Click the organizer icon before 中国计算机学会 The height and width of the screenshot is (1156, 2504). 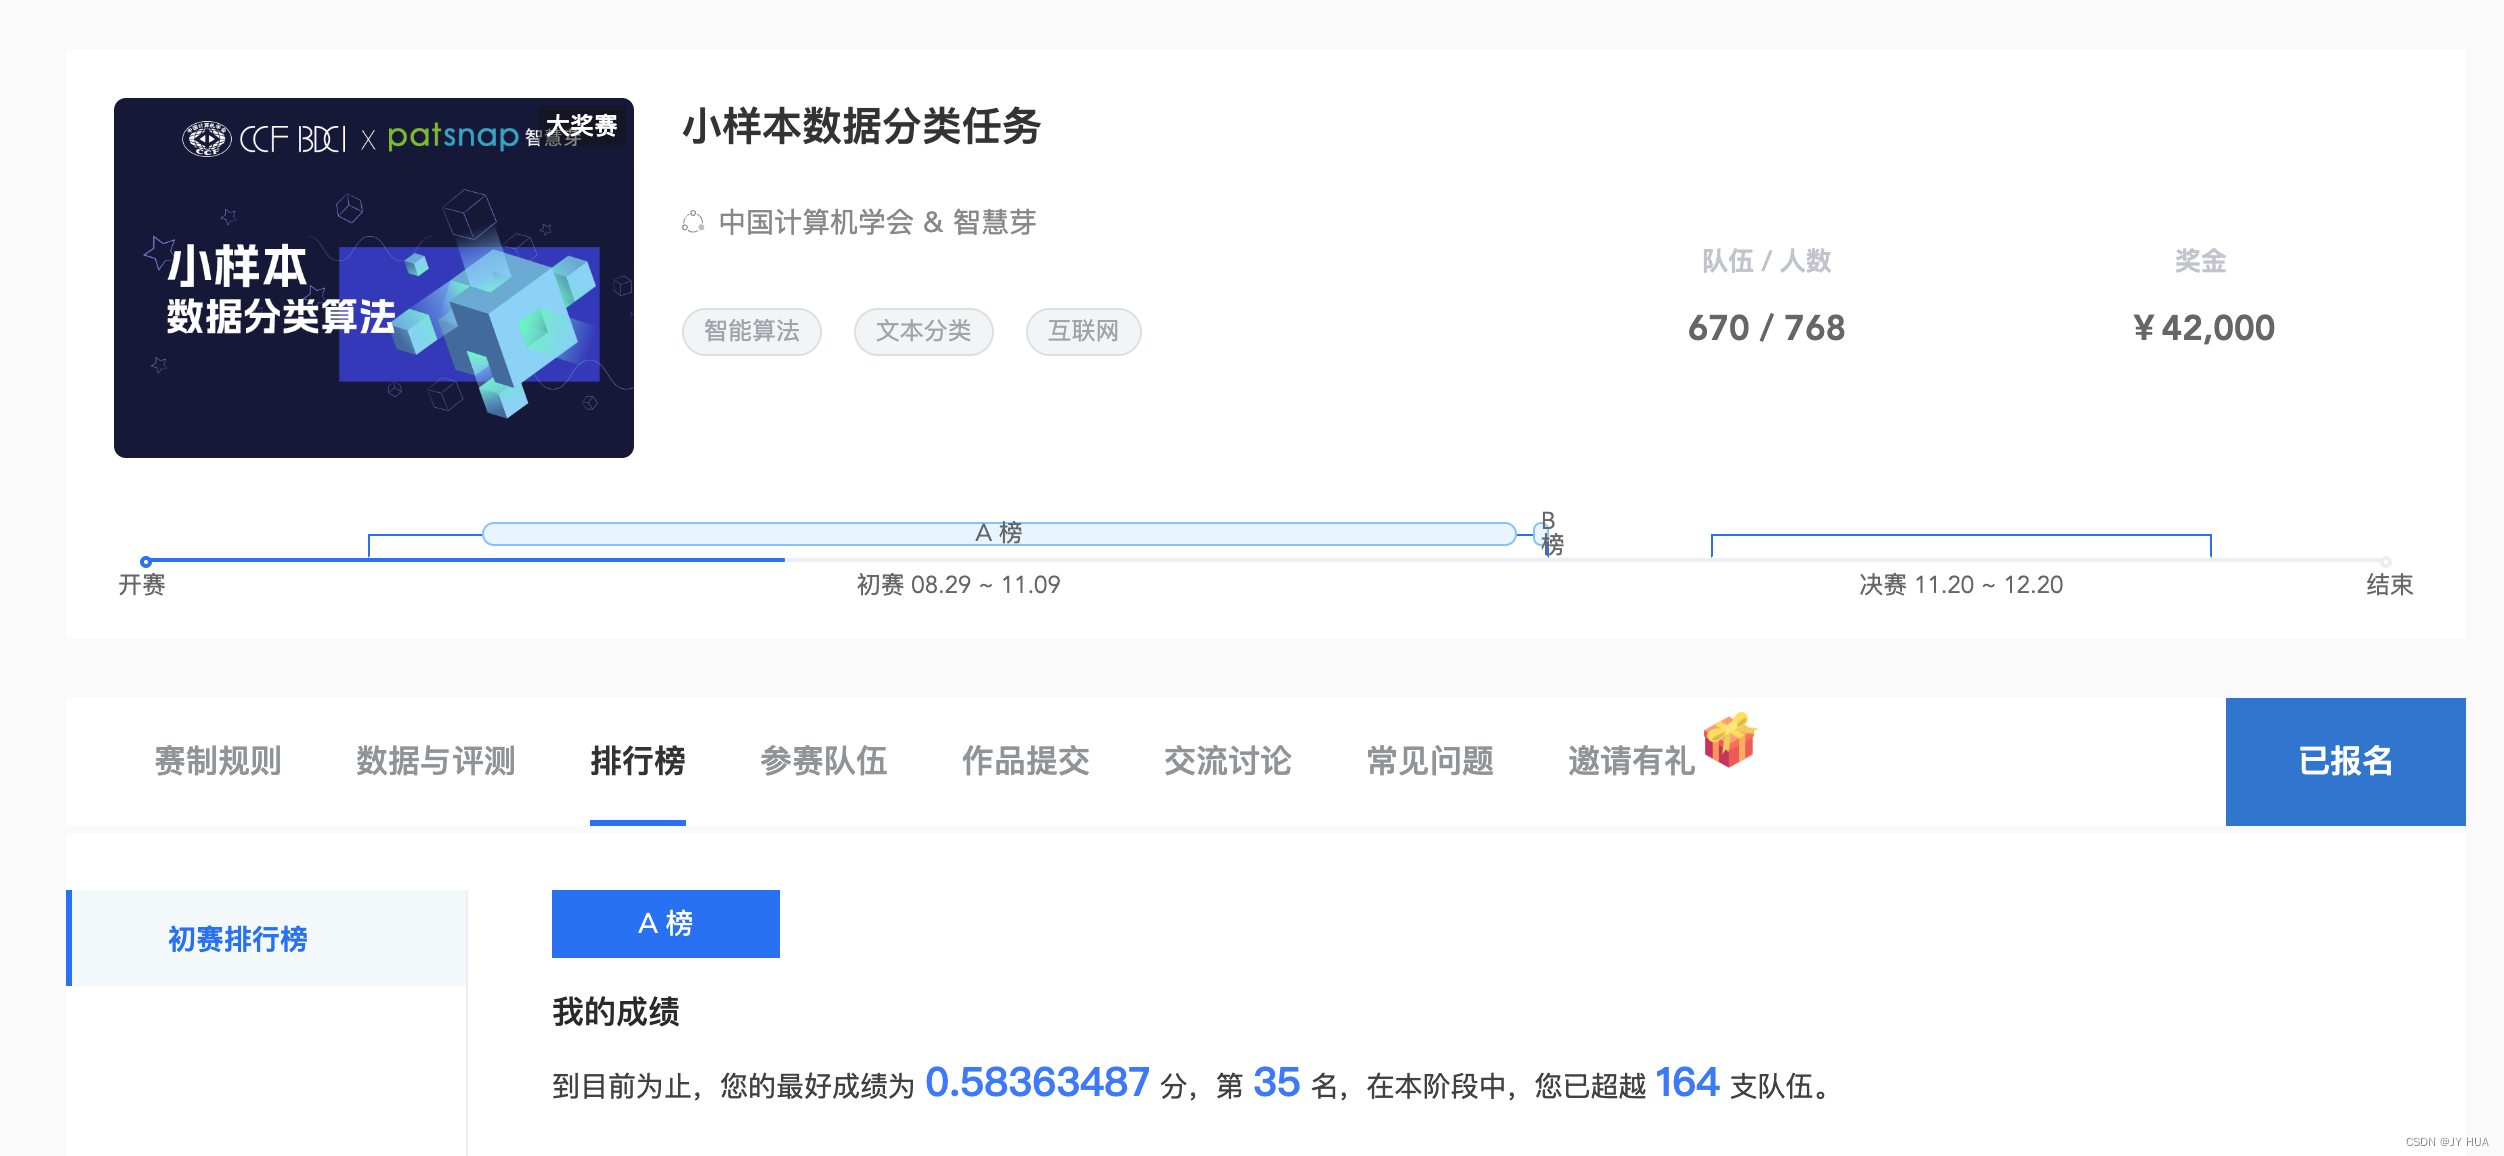pos(694,223)
